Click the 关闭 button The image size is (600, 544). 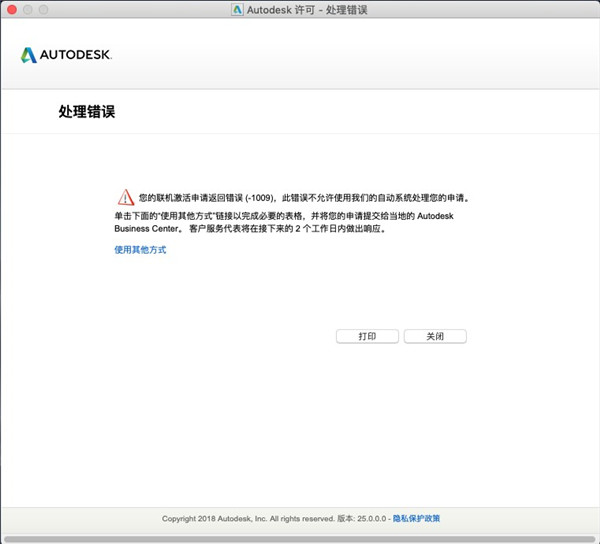pos(435,336)
